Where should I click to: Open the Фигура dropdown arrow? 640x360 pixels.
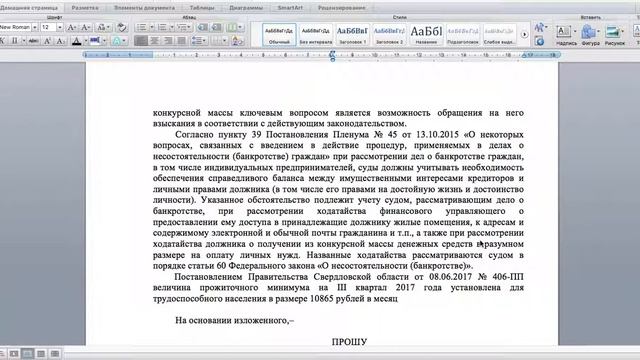tap(599, 31)
